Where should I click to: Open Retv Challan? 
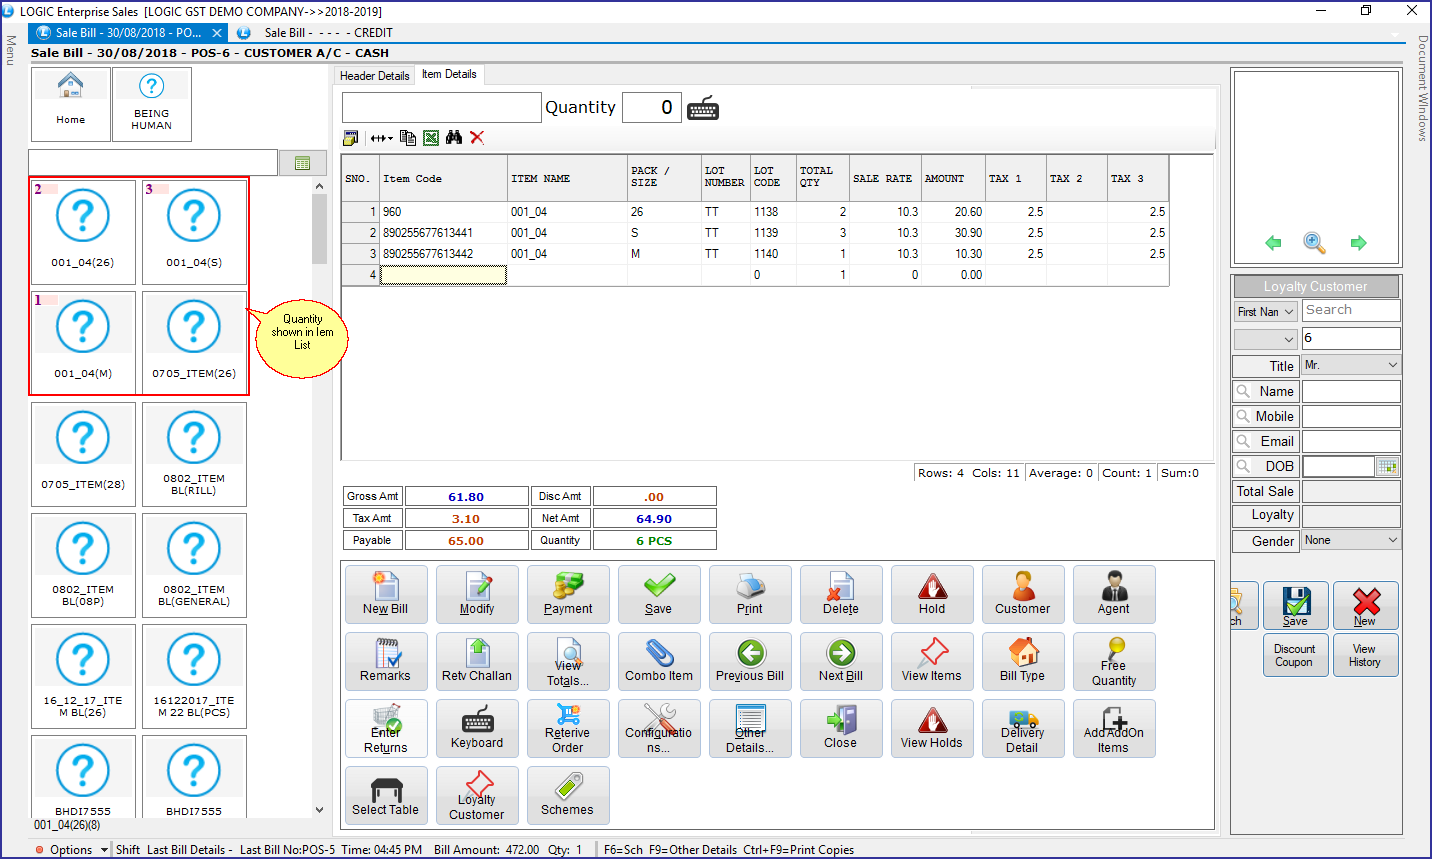(477, 661)
